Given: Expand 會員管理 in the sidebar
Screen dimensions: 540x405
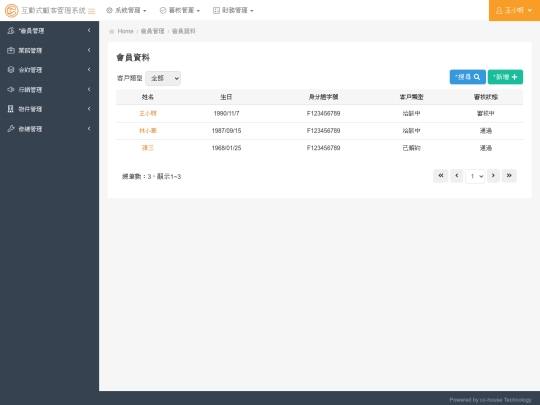Looking at the screenshot, I should point(49,31).
